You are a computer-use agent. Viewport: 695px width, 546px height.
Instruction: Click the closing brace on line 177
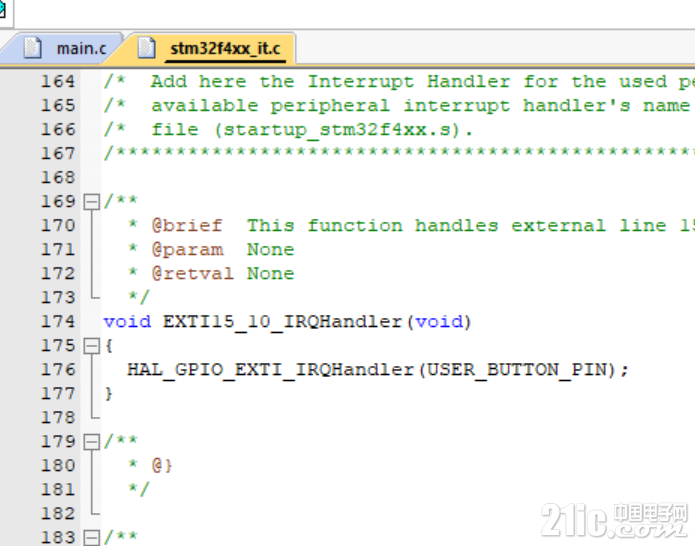coord(109,394)
